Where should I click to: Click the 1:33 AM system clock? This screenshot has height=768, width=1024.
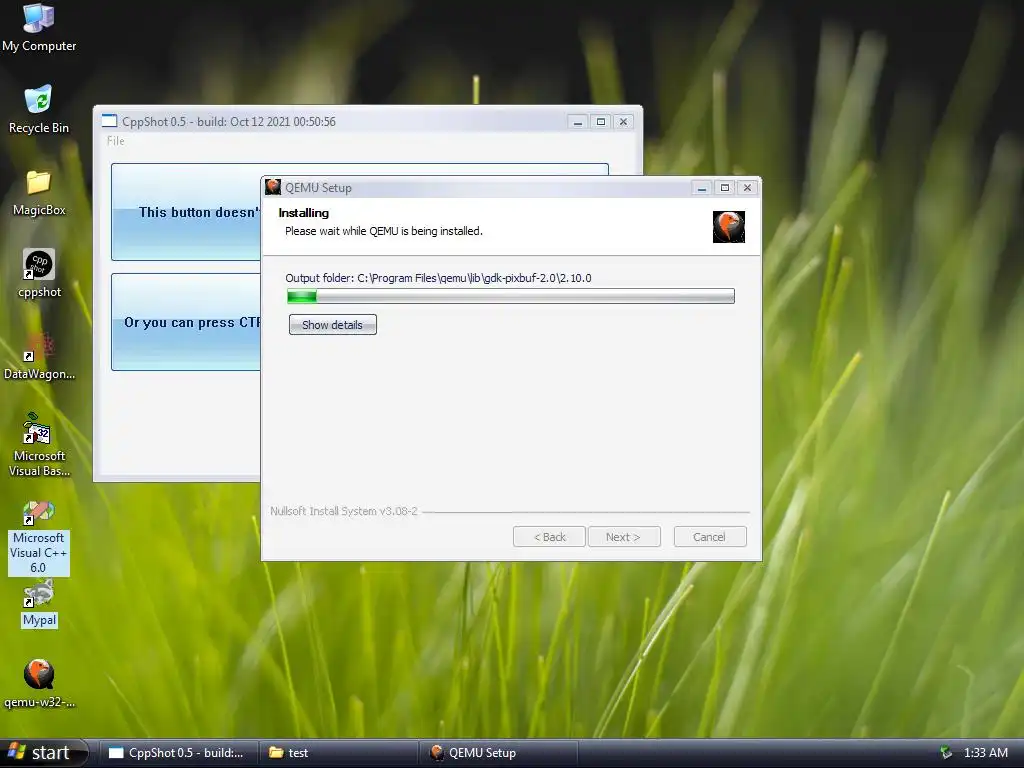[985, 752]
